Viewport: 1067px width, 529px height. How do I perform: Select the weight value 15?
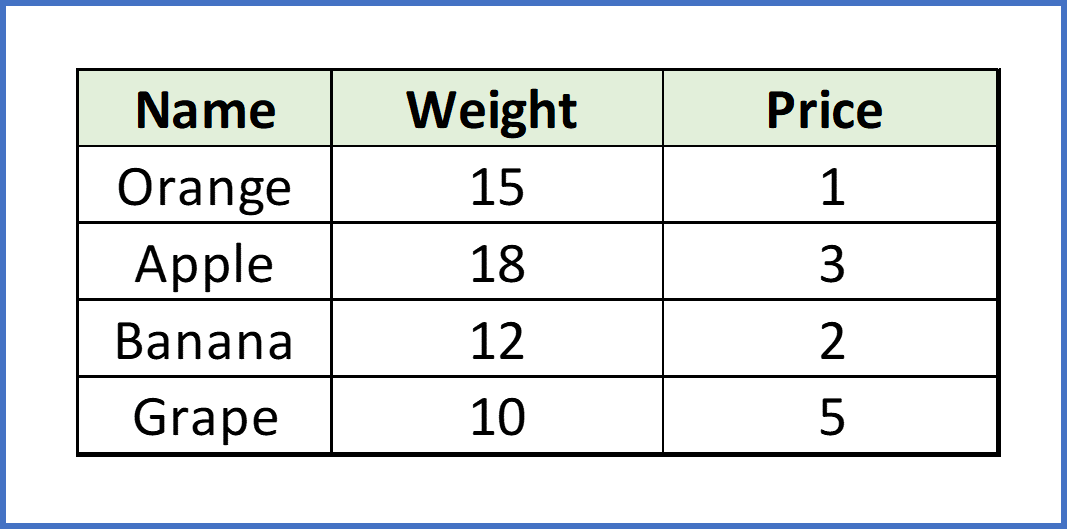pos(496,186)
